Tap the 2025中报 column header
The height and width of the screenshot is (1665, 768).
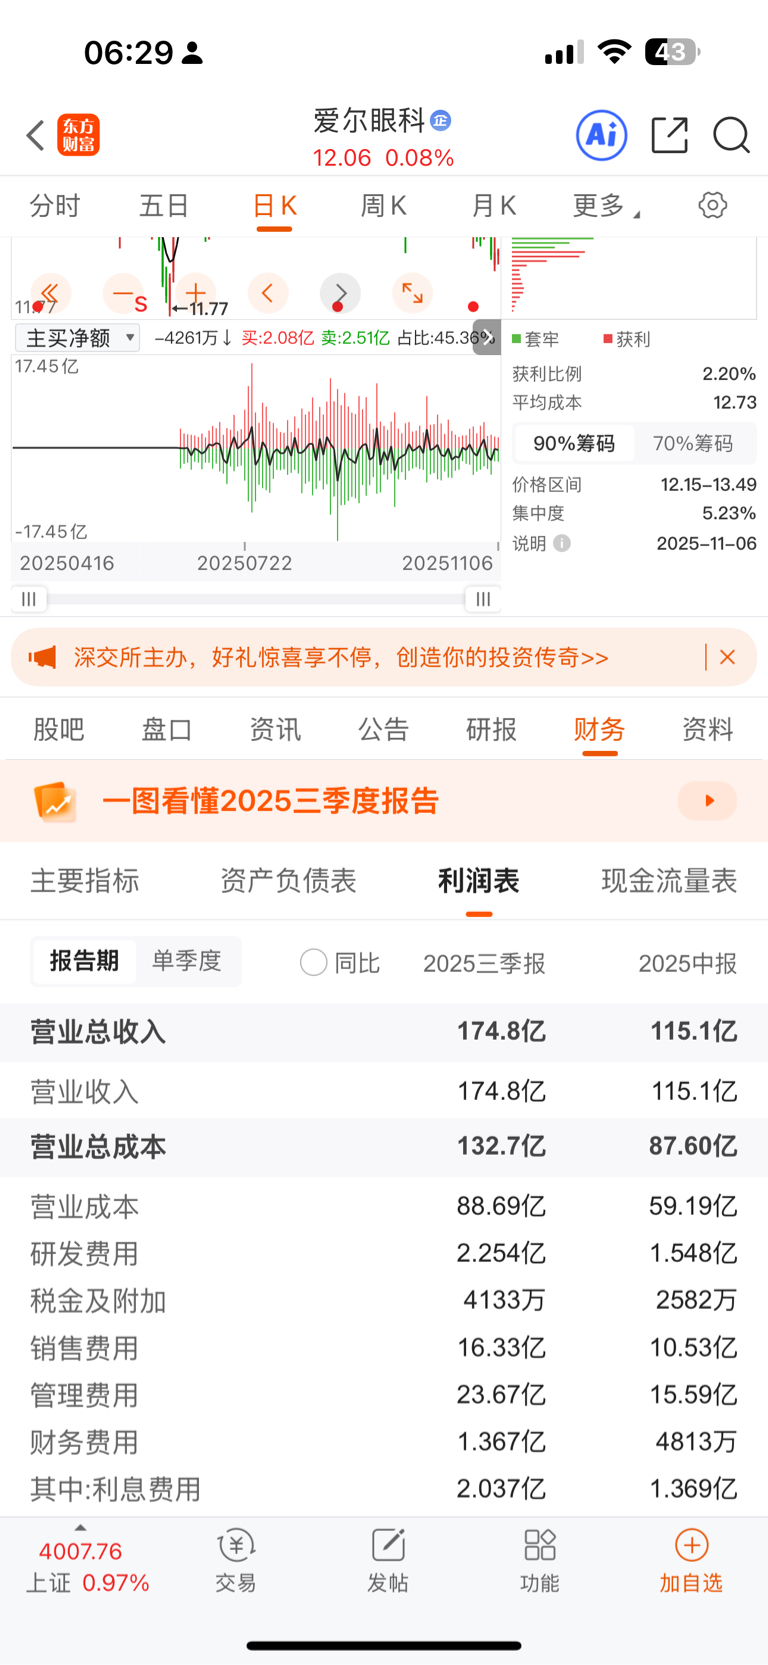click(688, 963)
